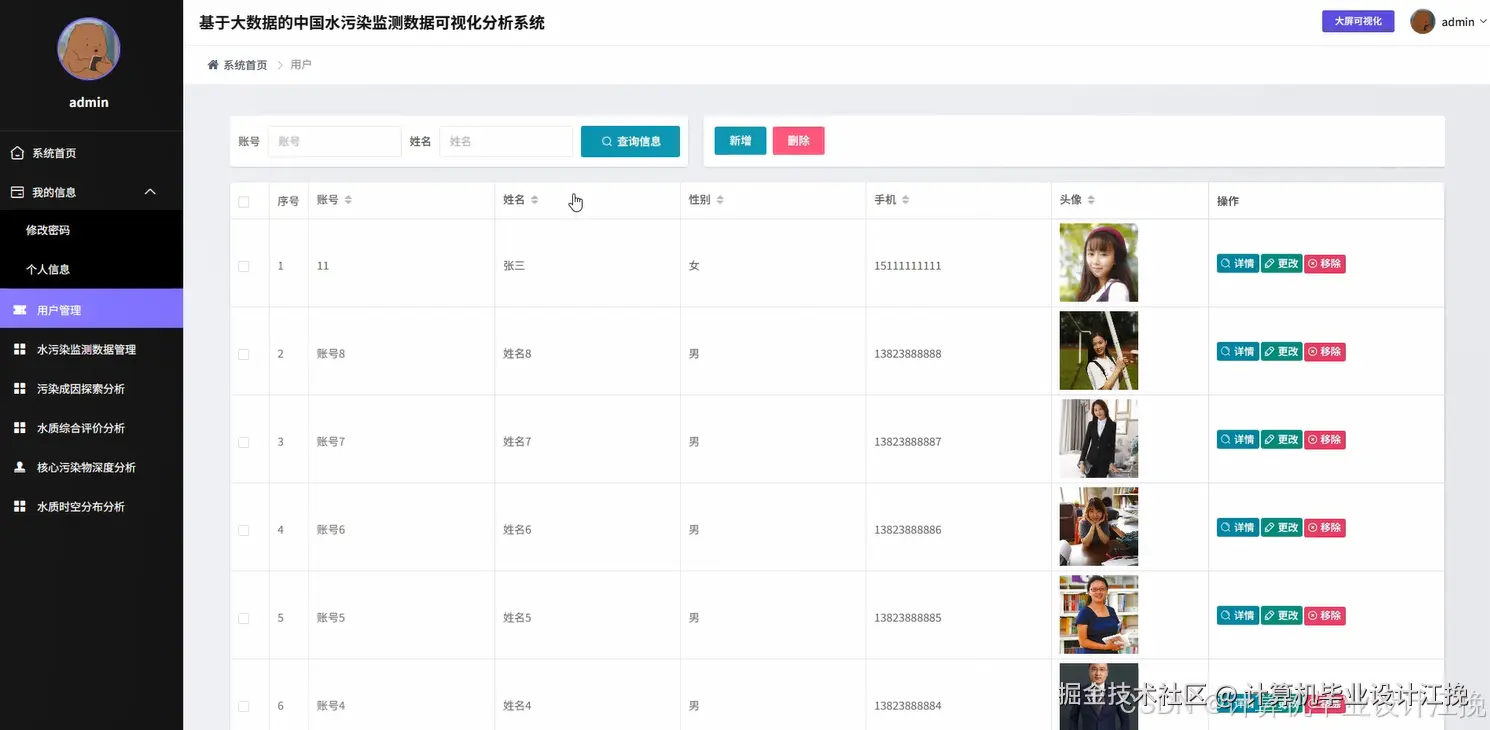Click 移除 for 账号5 row

tap(1325, 616)
